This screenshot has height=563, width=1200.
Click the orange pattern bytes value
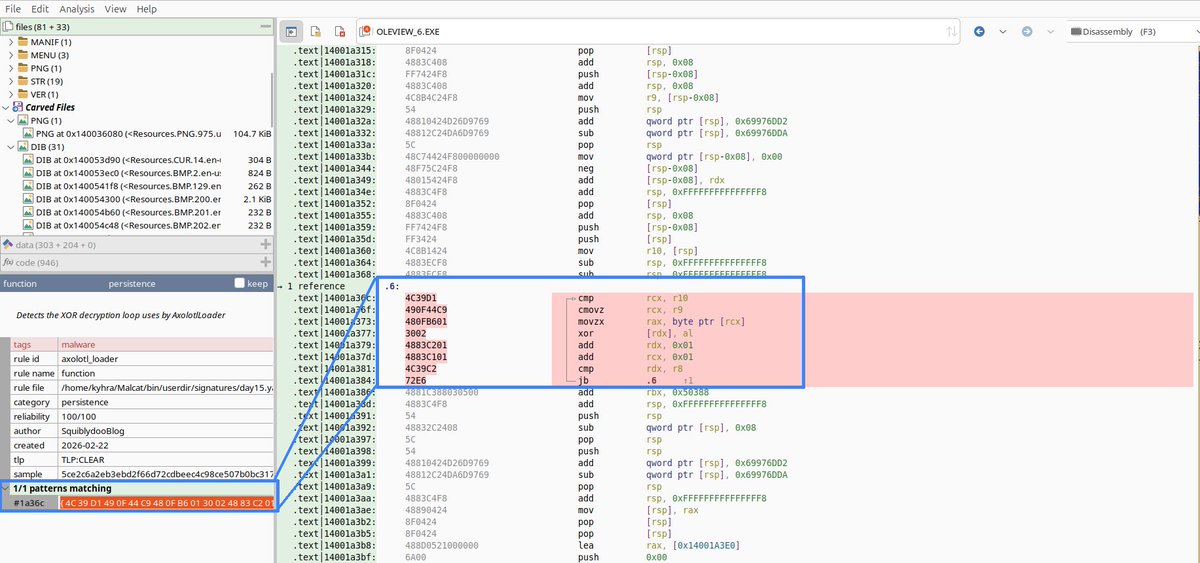point(166,501)
